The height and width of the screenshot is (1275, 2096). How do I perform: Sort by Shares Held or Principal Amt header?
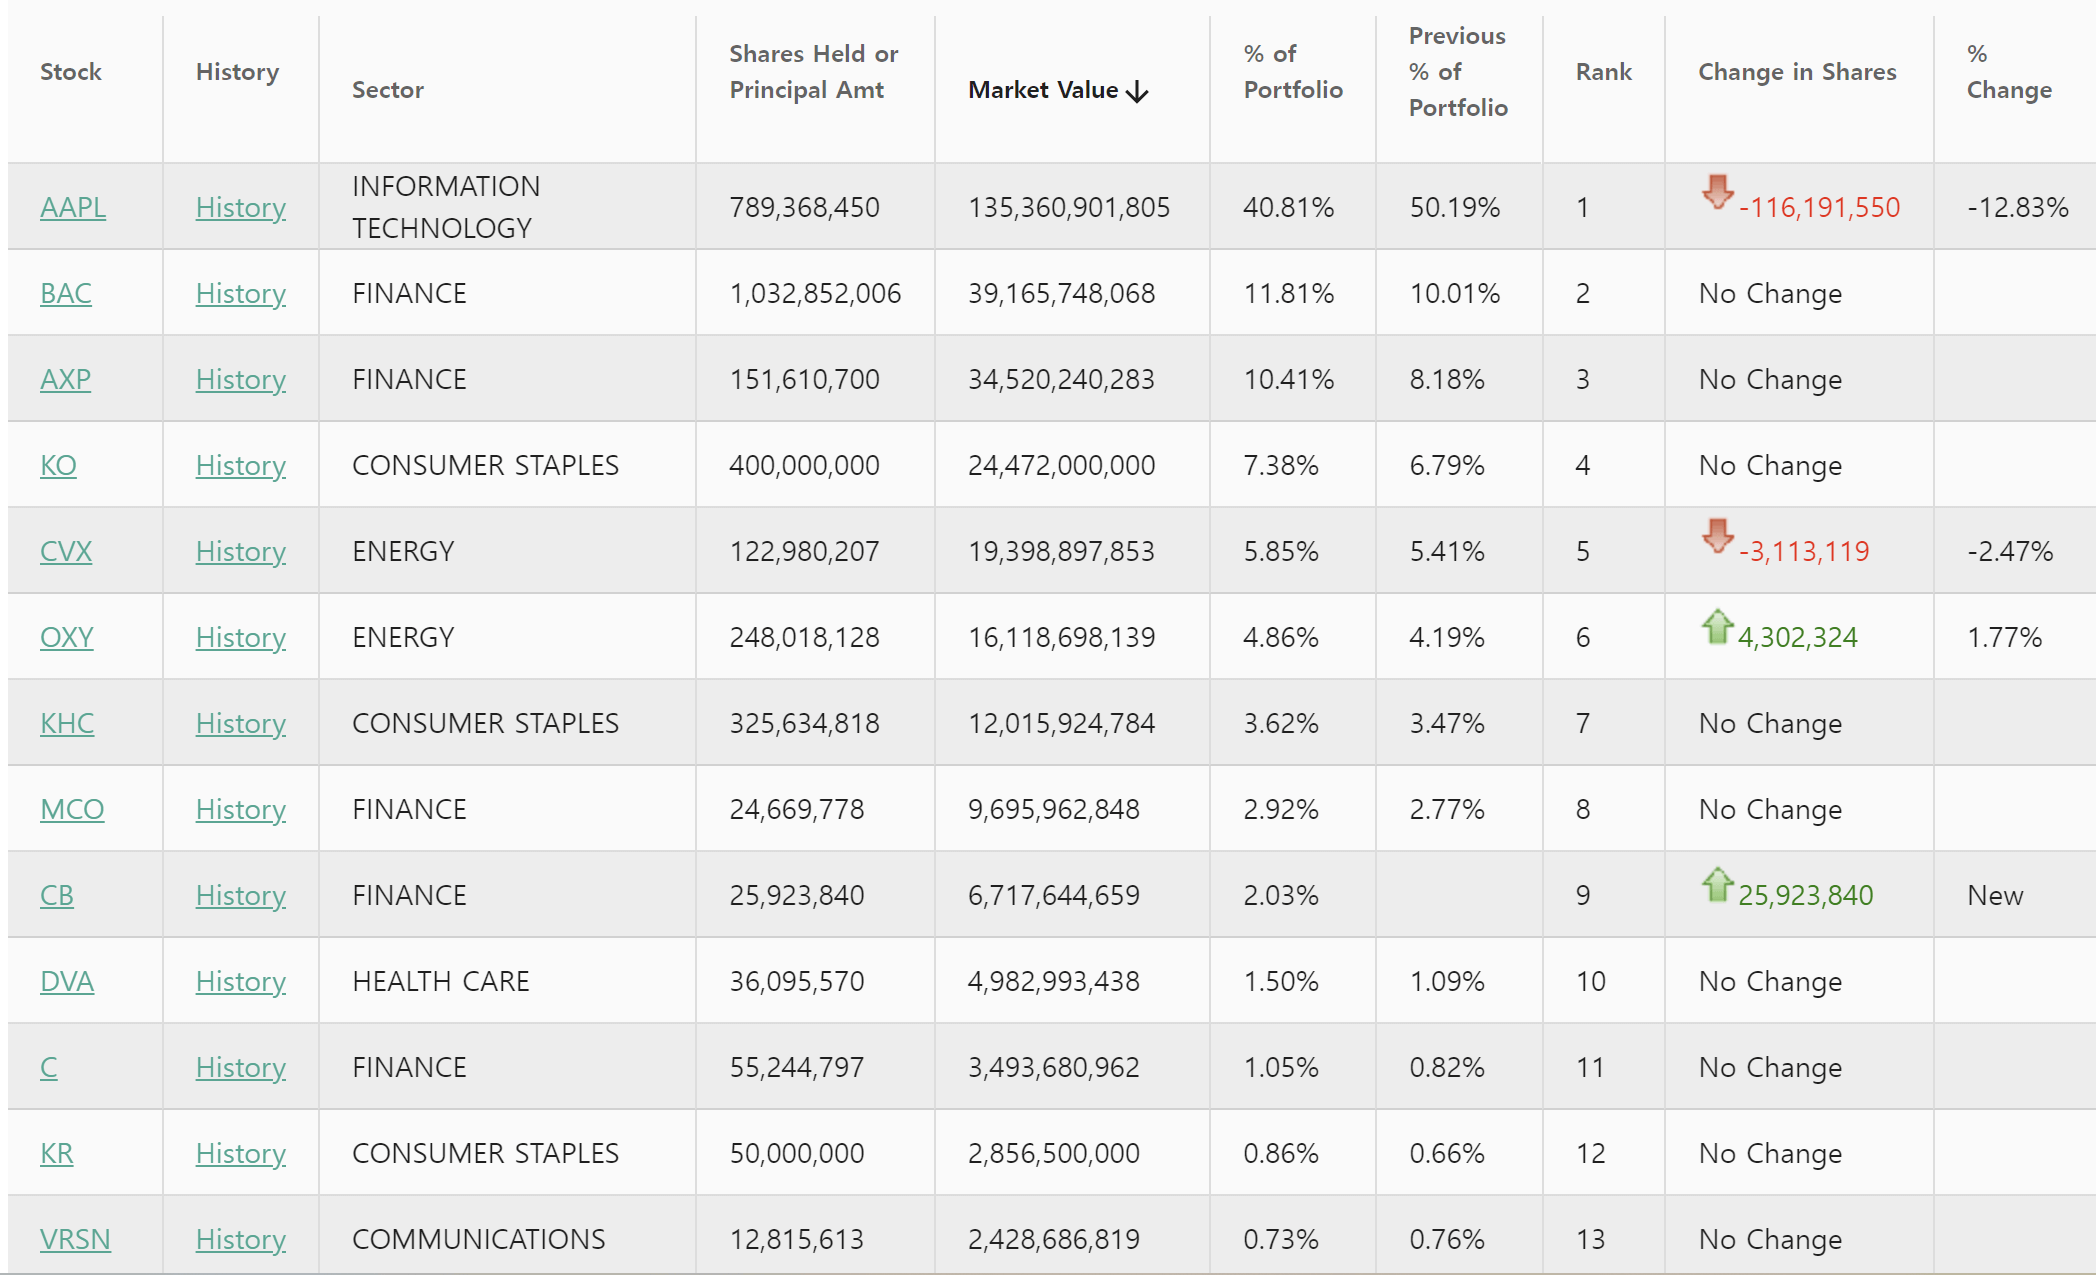tap(814, 72)
